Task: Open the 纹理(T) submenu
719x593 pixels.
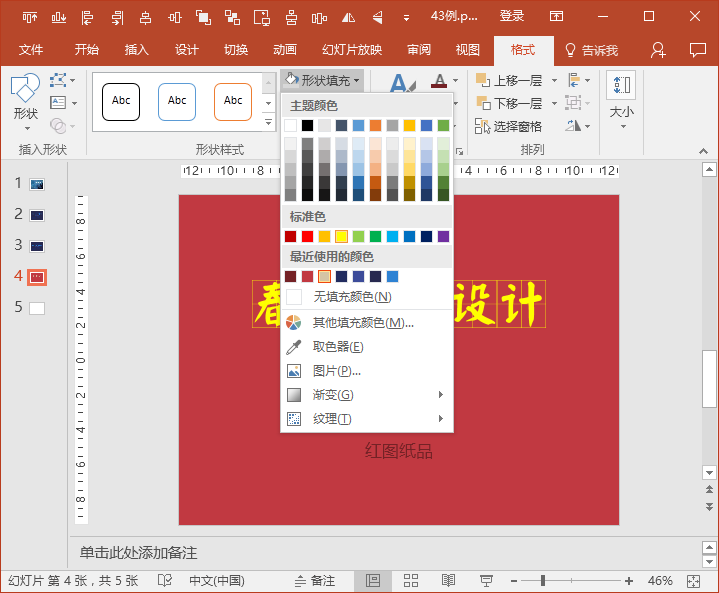Action: click(x=367, y=418)
